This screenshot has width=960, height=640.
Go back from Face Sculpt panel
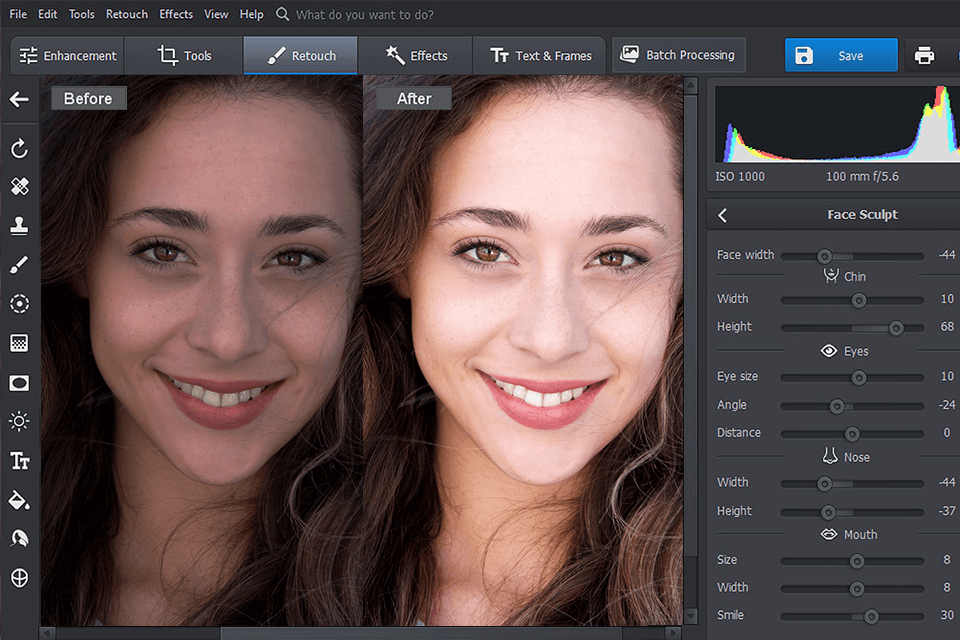(723, 215)
